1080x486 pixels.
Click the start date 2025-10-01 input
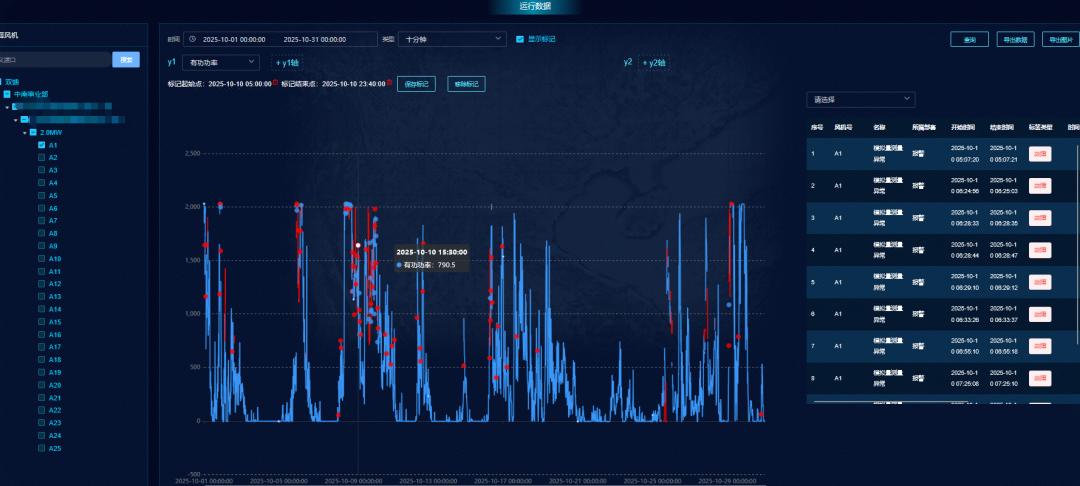[x=232, y=39]
